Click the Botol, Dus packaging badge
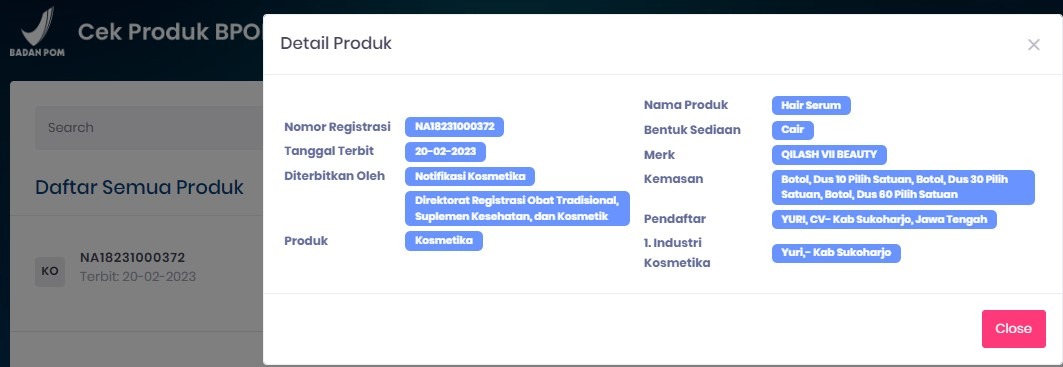Image resolution: width=1063 pixels, height=367 pixels. pos(903,187)
